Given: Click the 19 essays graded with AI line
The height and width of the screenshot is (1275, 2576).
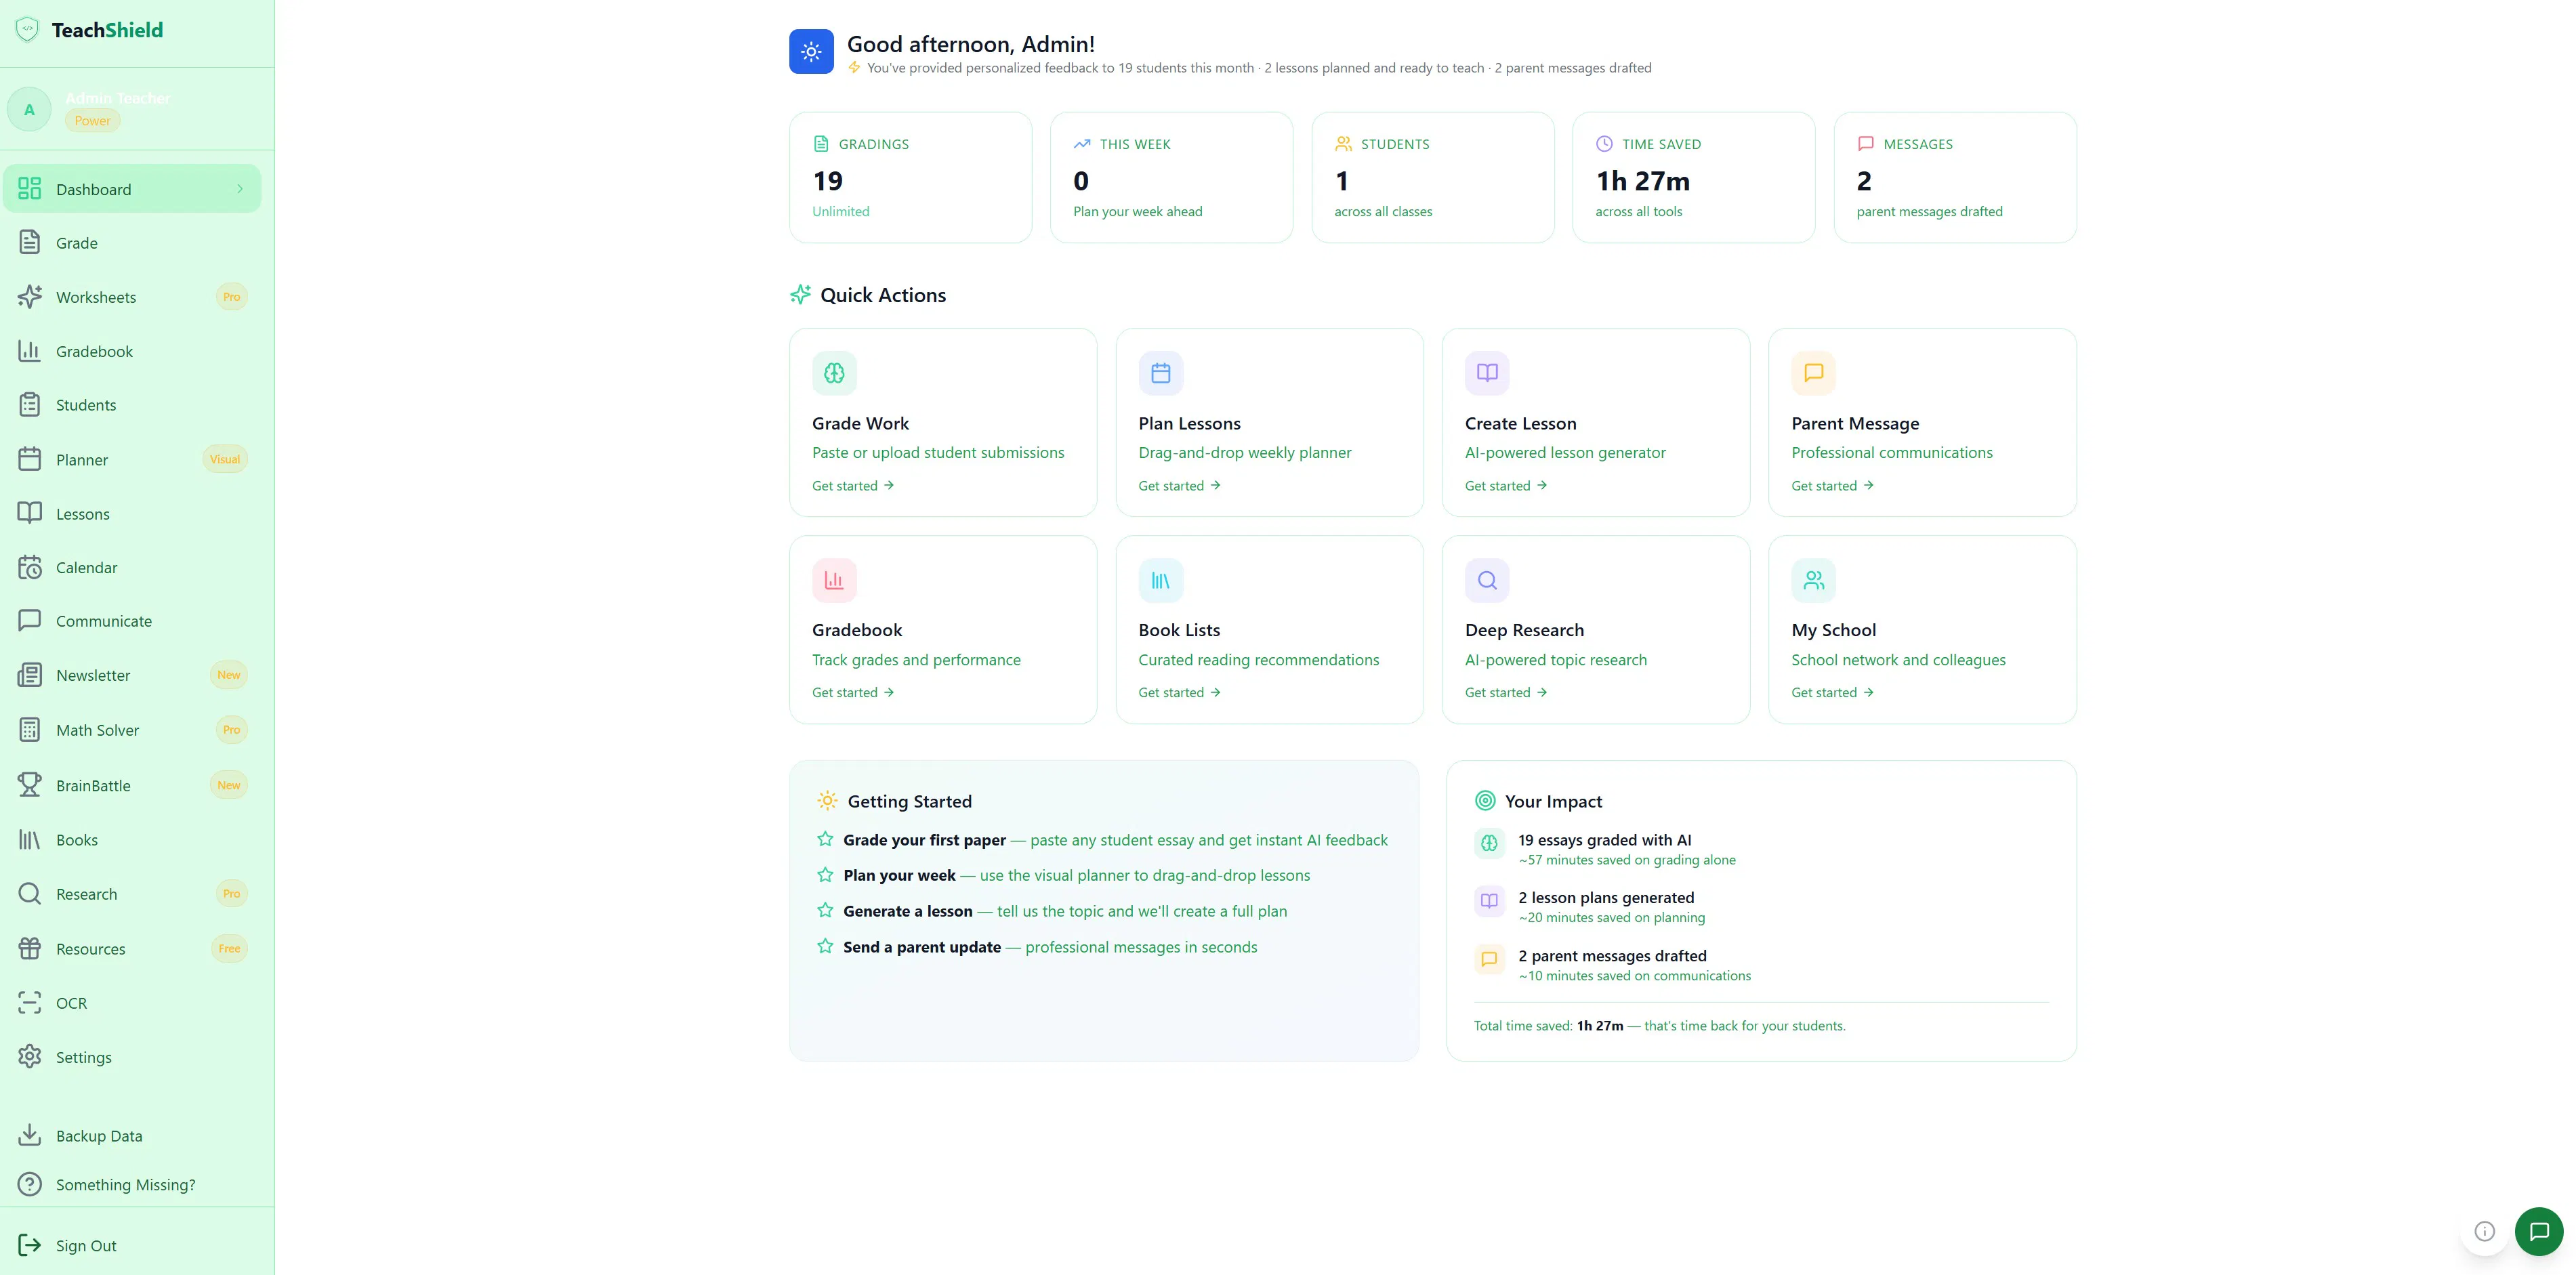Looking at the screenshot, I should coord(1605,841).
